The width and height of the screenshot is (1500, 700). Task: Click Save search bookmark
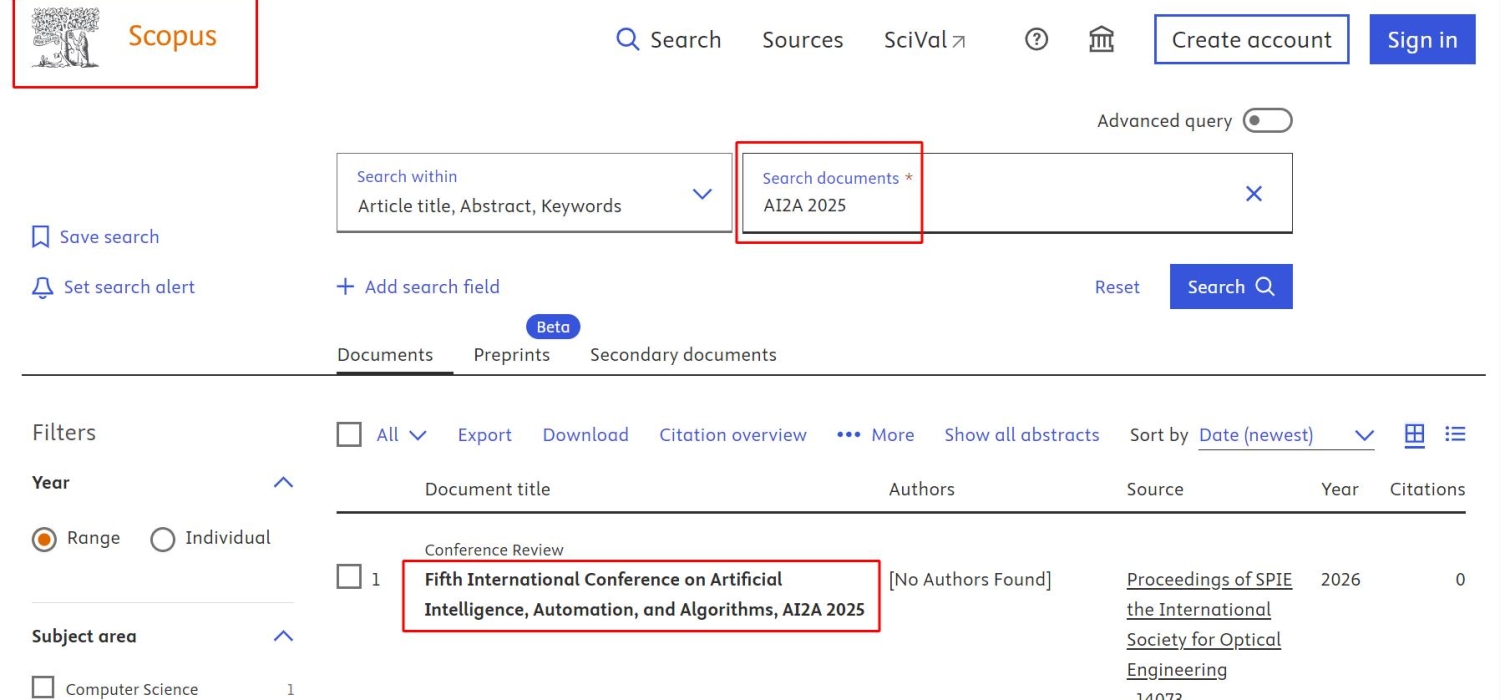[96, 237]
